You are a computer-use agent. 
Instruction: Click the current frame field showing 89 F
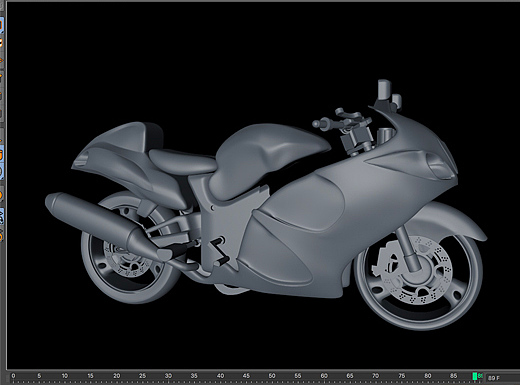[x=503, y=378]
